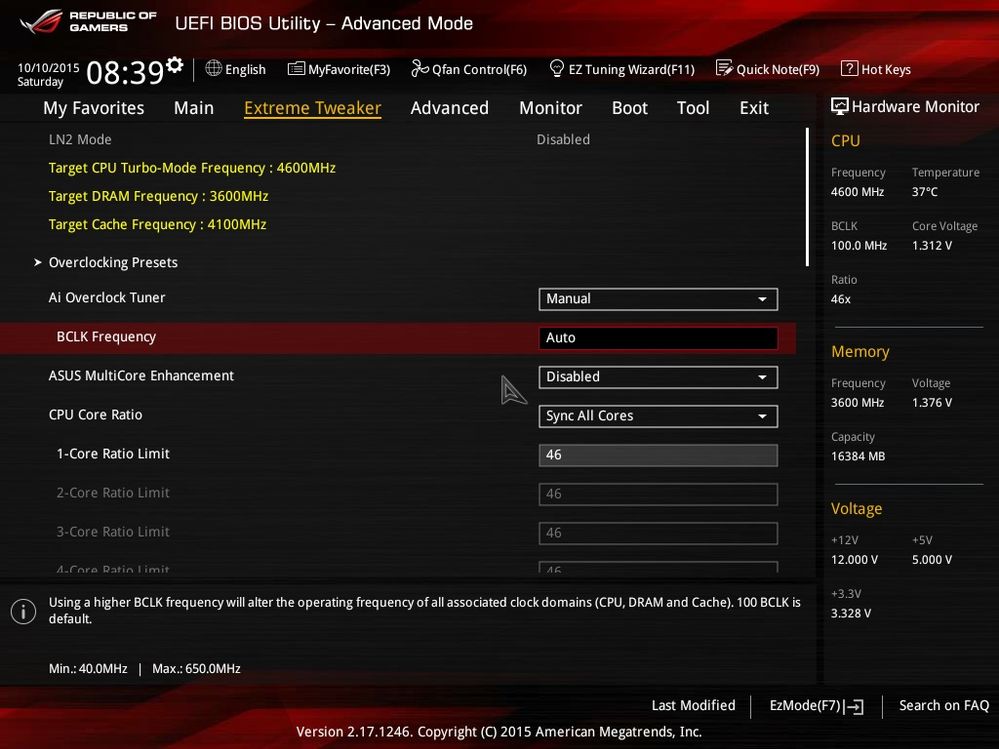
Task: Click the Hardware Monitor screen icon
Action: 840,106
